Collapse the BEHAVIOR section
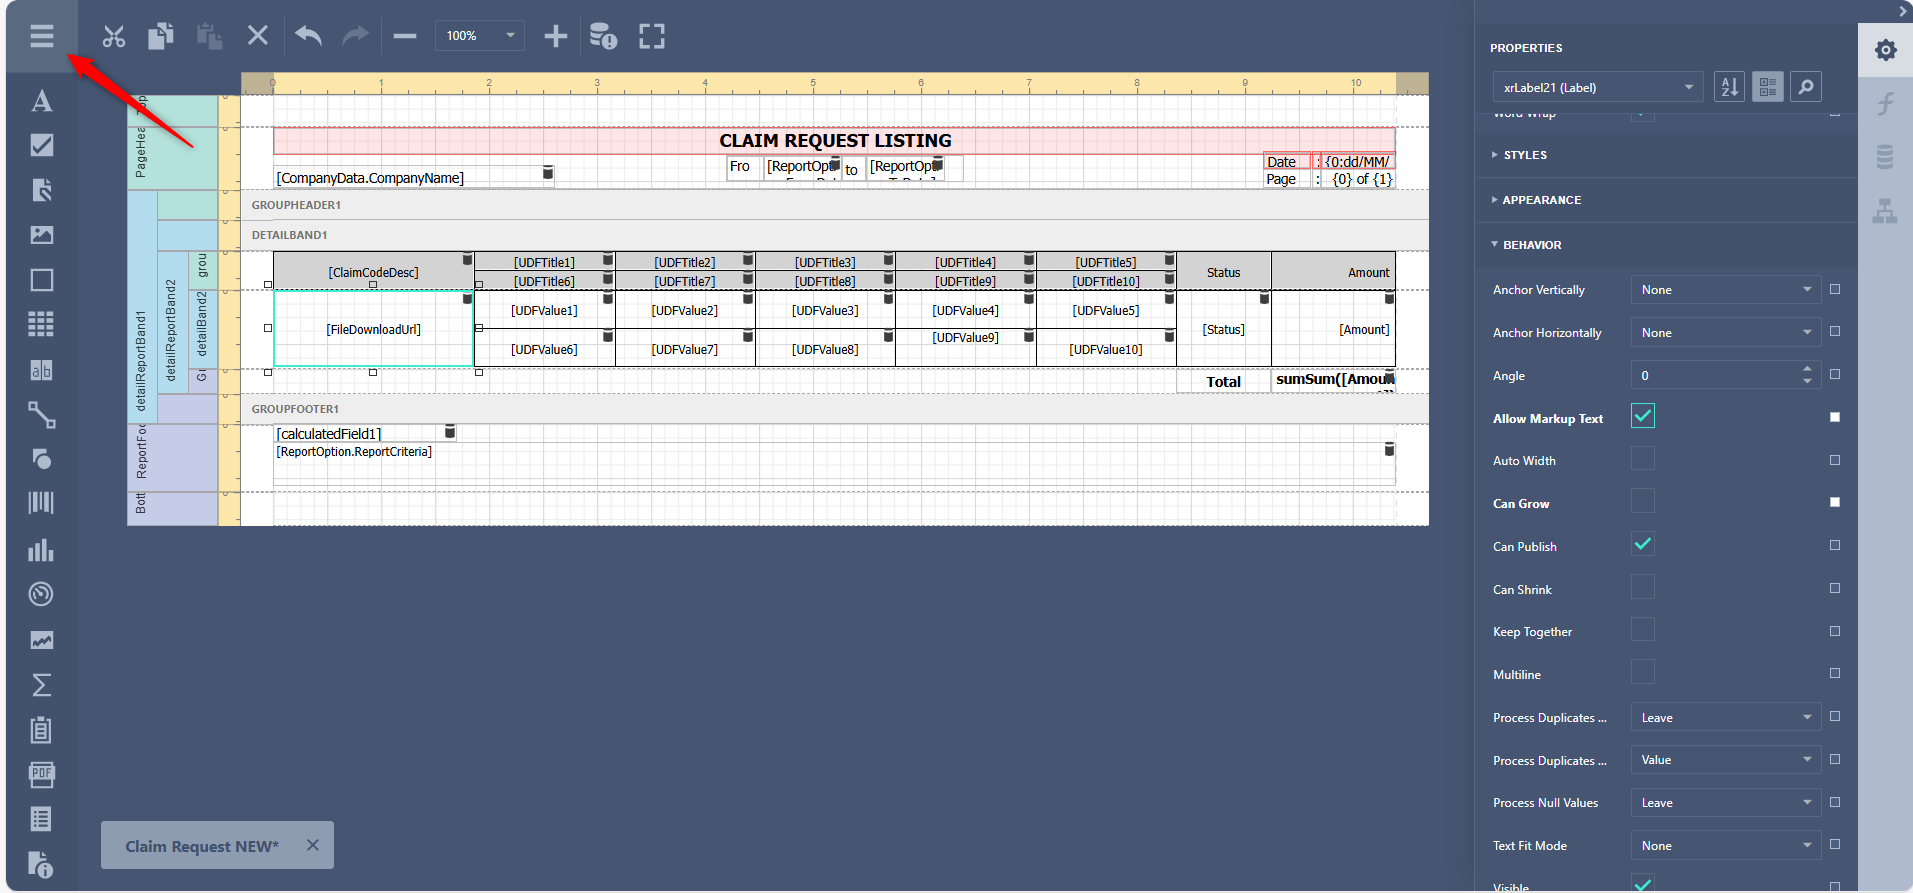 click(1526, 245)
